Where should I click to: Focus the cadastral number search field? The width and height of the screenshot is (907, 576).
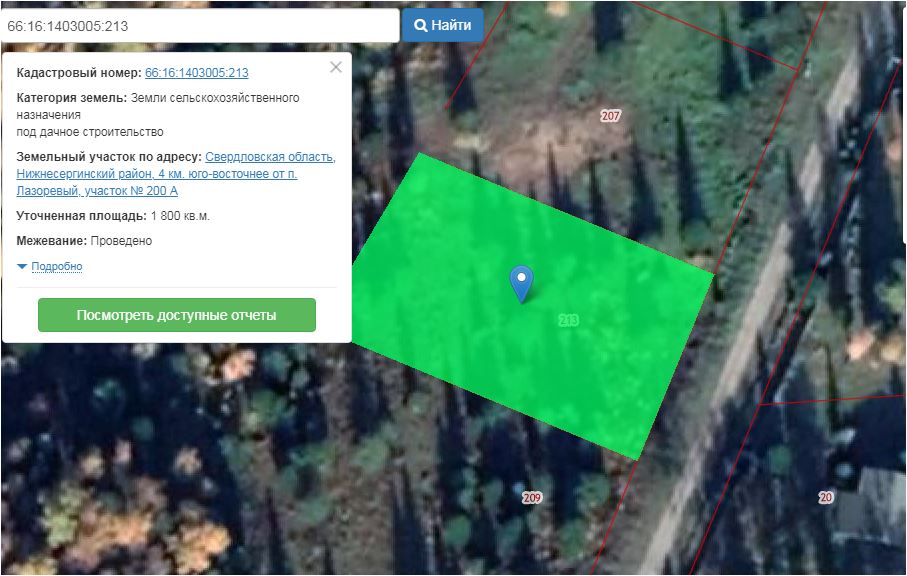pyautogui.click(x=200, y=26)
